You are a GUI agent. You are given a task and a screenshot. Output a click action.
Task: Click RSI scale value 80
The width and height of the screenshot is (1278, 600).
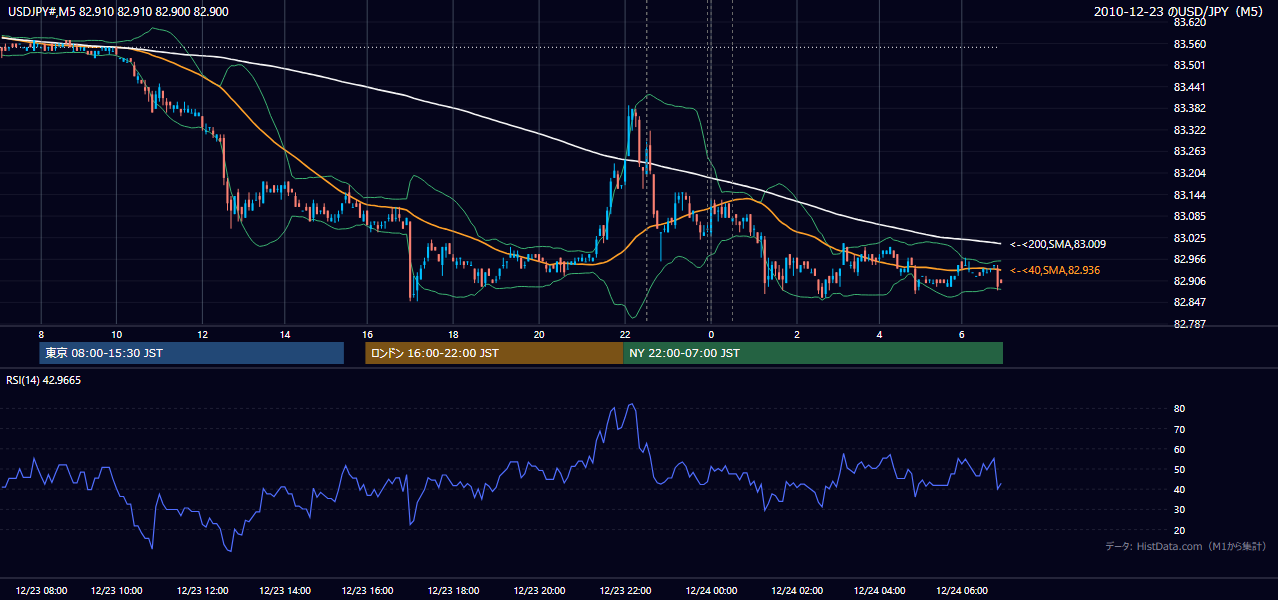1179,409
